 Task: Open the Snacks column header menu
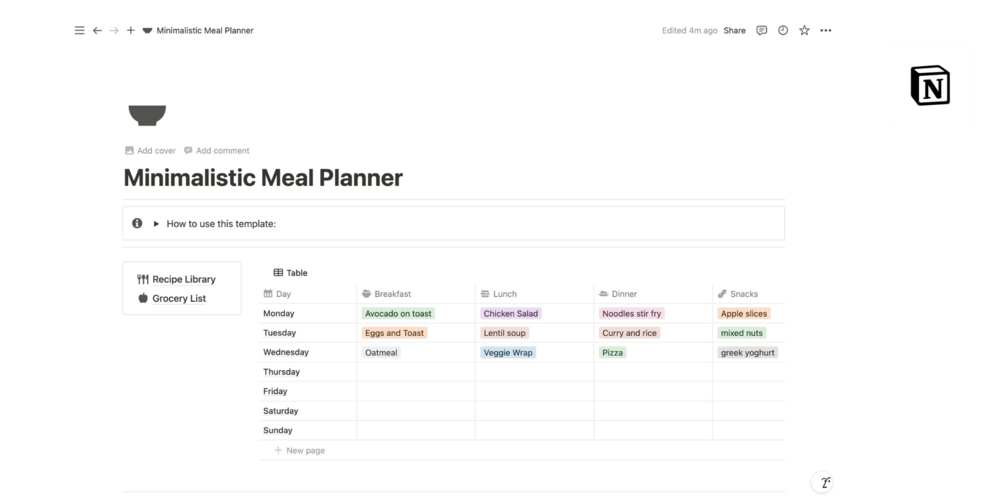(x=743, y=294)
